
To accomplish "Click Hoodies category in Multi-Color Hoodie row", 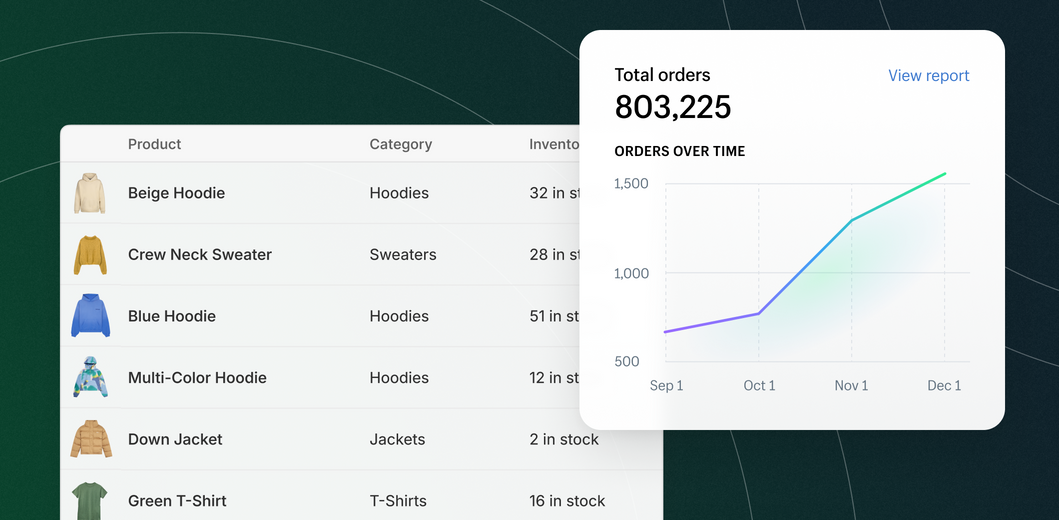I will [x=399, y=378].
